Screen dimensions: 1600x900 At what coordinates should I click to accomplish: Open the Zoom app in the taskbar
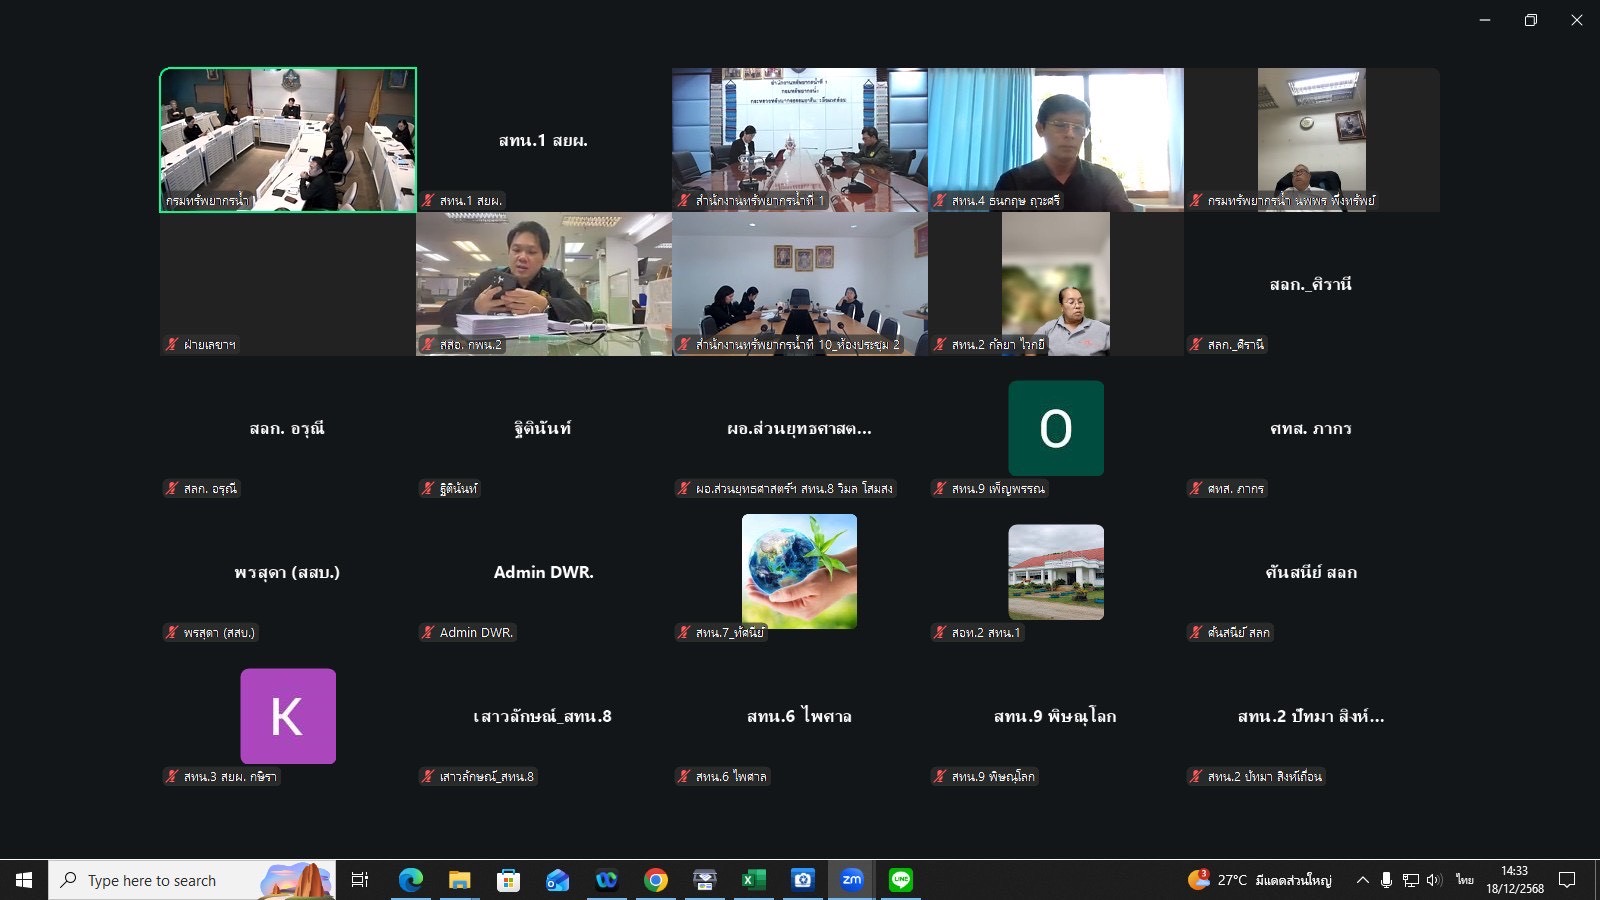click(851, 880)
